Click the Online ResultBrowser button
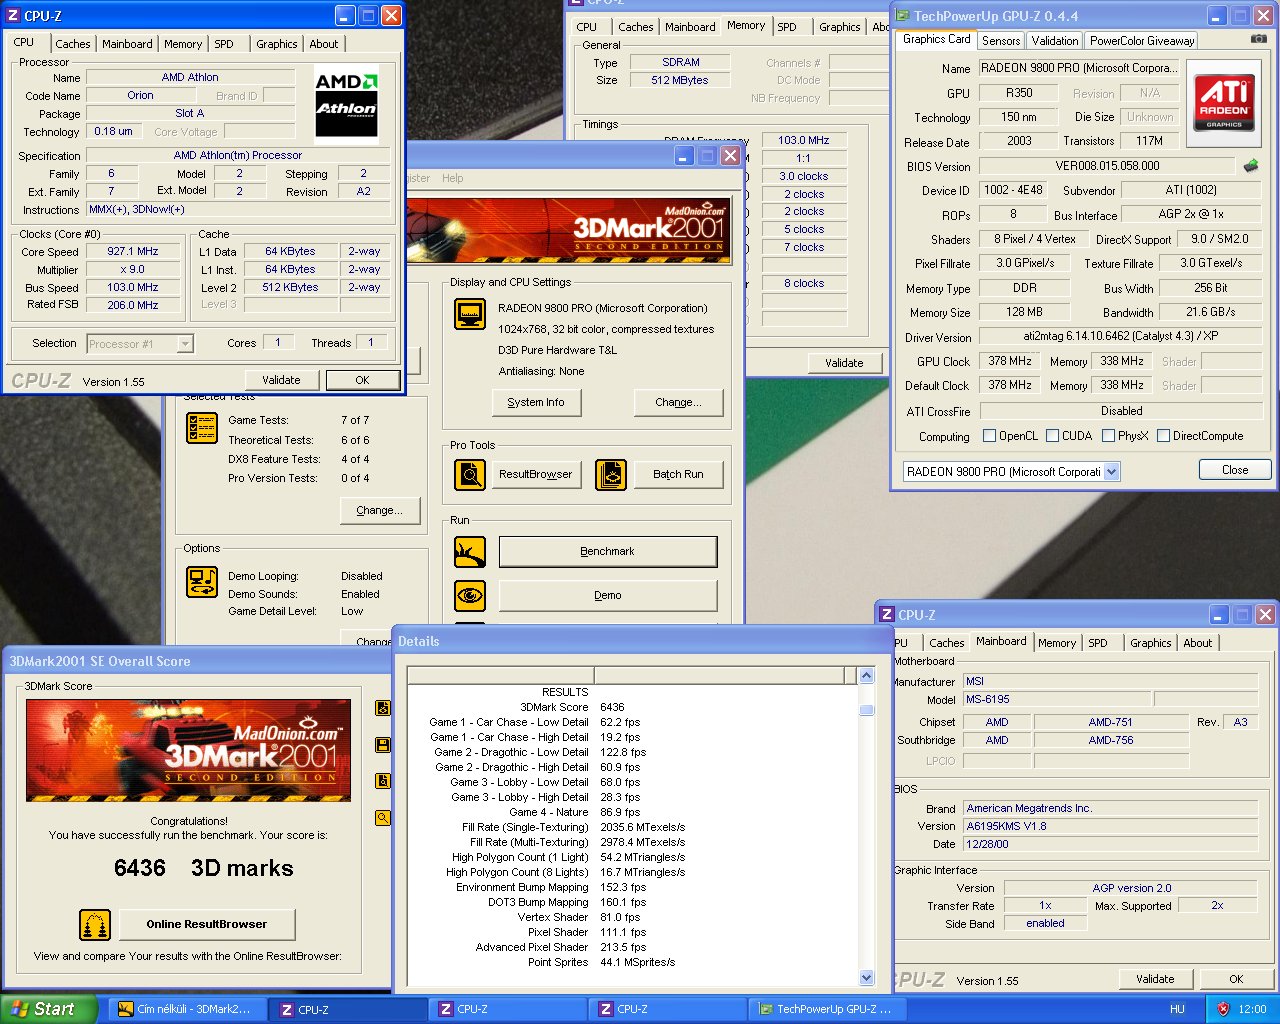1280x1024 pixels. click(207, 924)
